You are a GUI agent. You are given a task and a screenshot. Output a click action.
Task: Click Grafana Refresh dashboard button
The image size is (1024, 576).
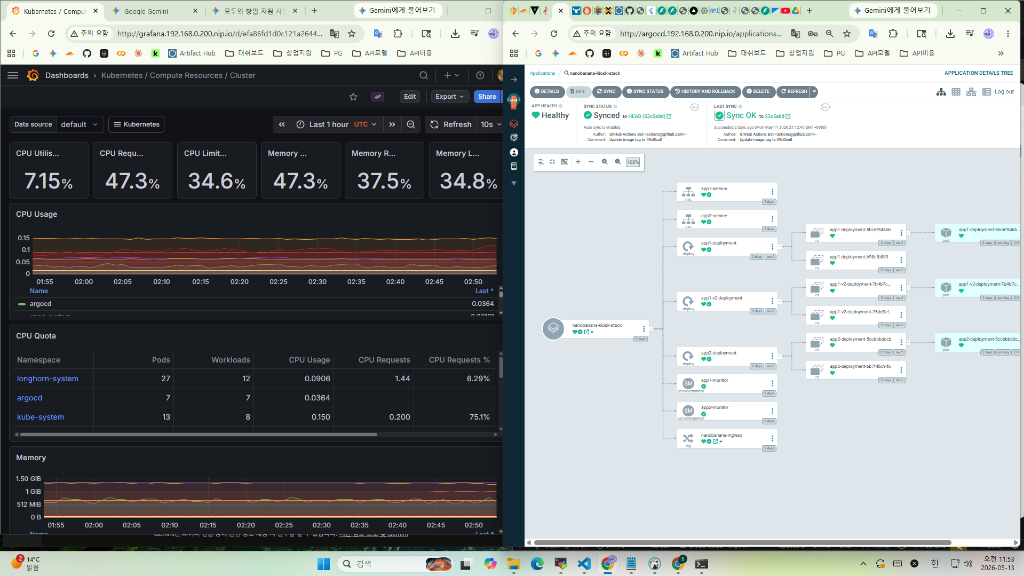click(451, 124)
